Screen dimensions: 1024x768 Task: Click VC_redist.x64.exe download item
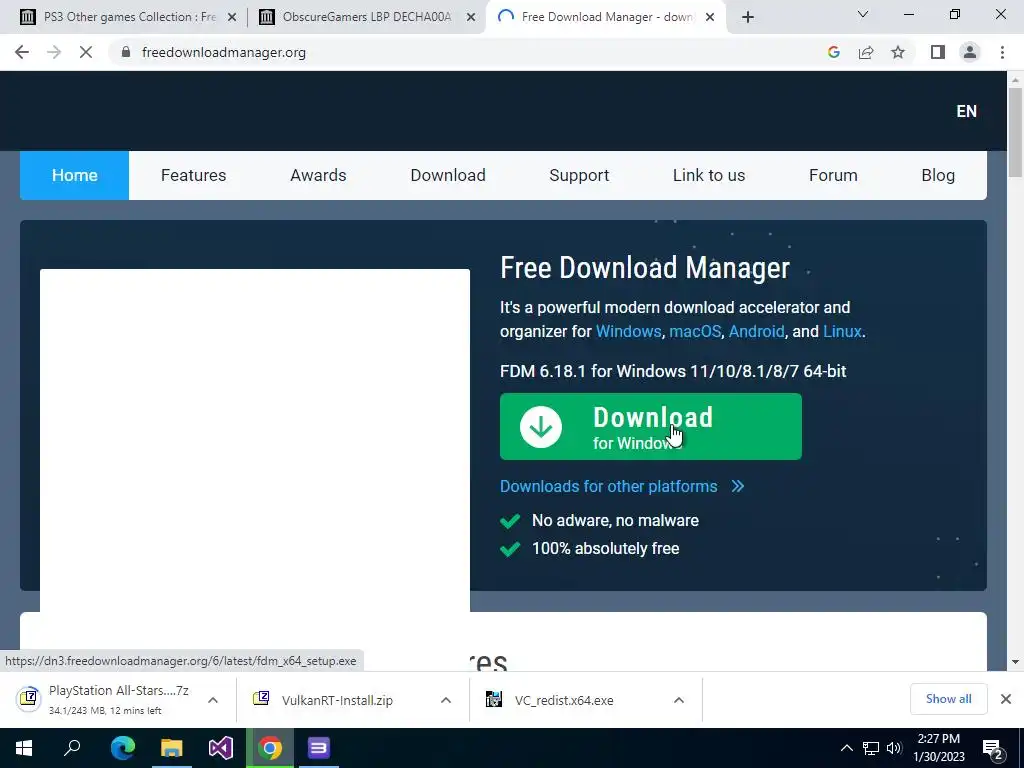coord(564,700)
